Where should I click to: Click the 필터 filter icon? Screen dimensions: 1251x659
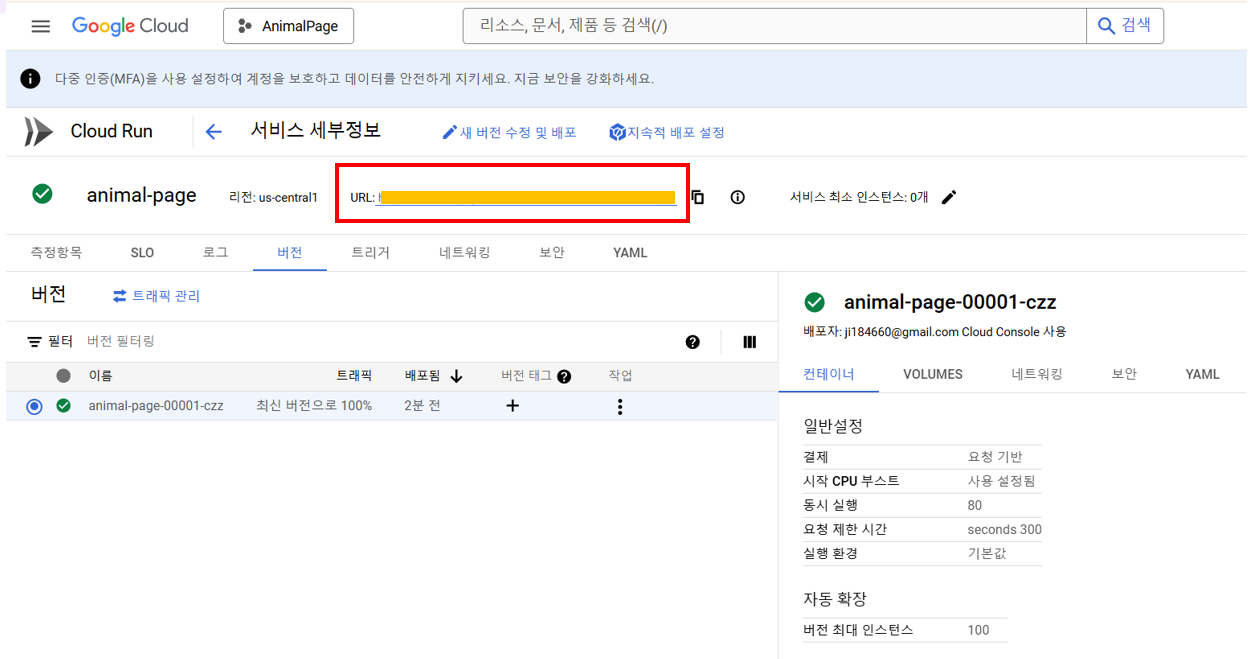[x=34, y=342]
